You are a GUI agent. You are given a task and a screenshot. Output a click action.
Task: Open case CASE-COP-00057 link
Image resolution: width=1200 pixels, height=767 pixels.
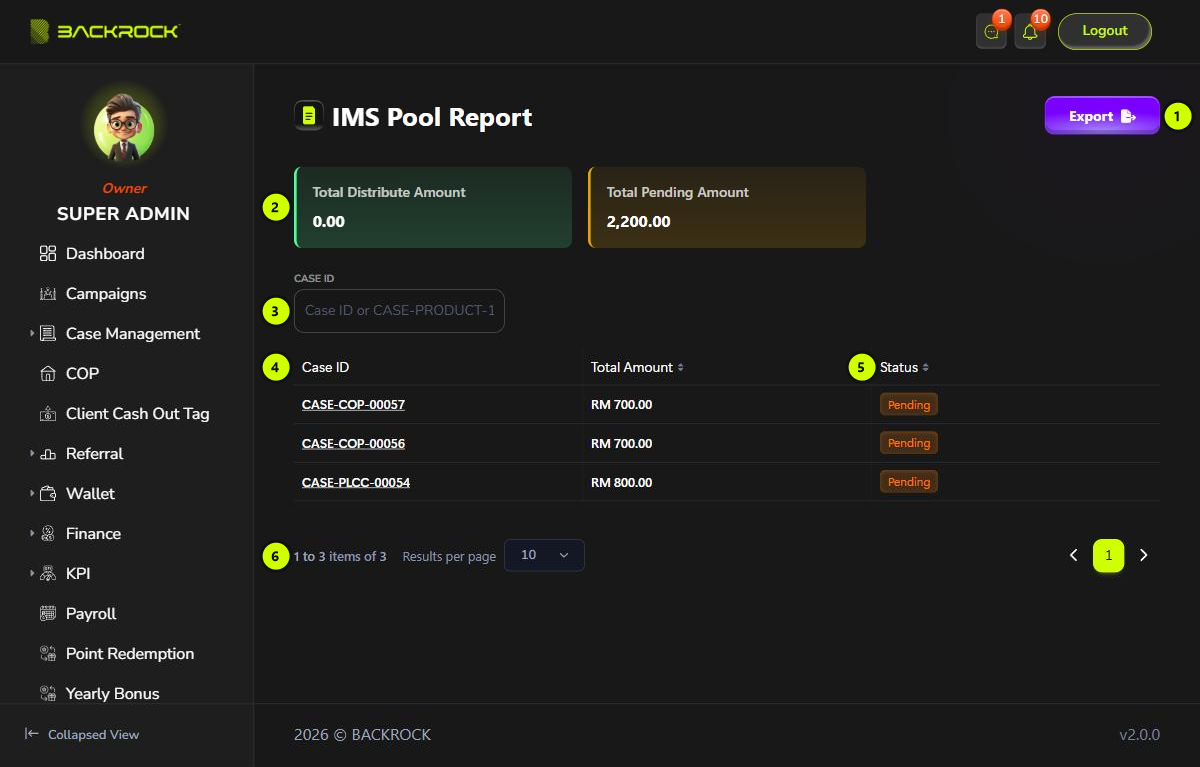[353, 405]
